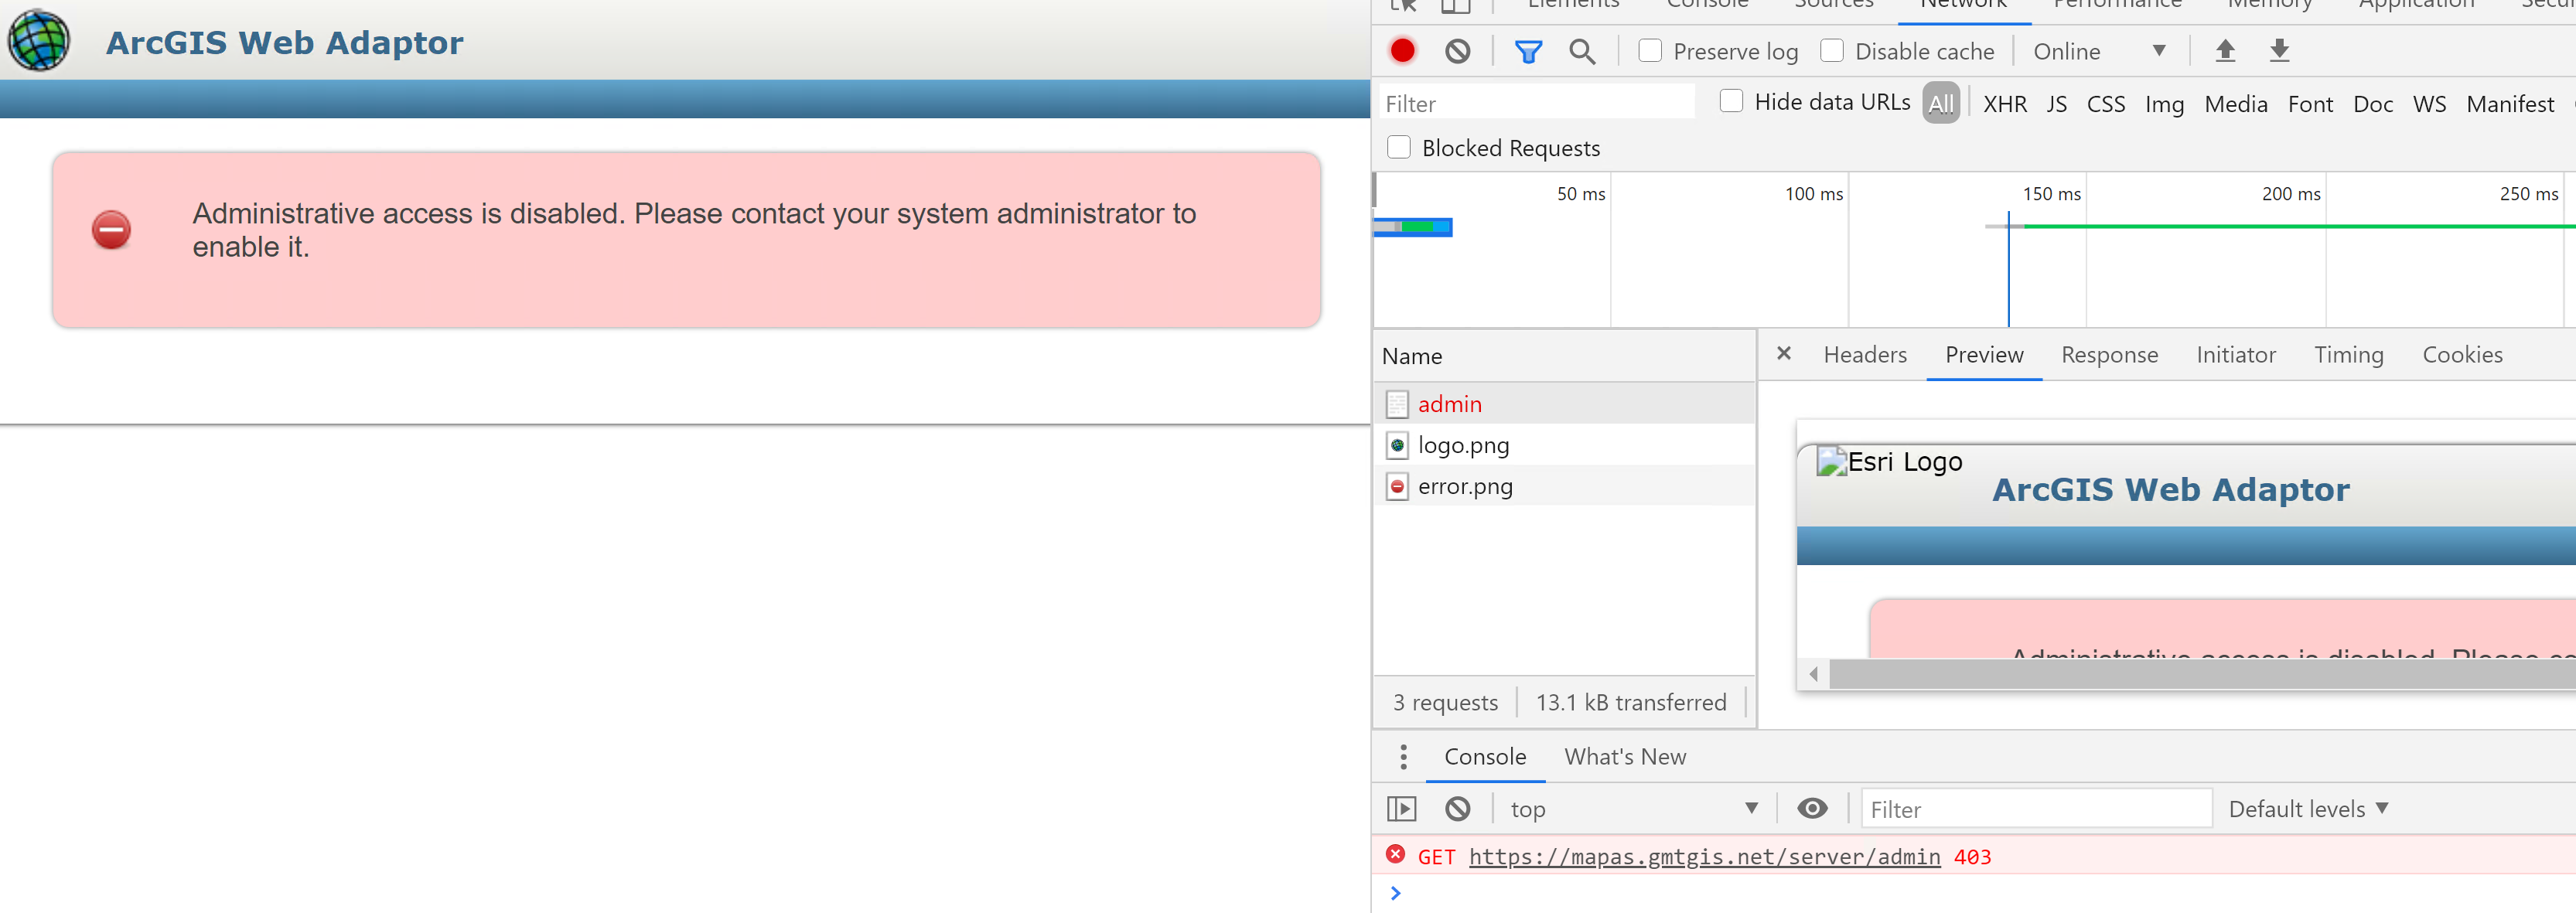Filter requests by Media
2576x913 pixels.
click(x=2235, y=104)
